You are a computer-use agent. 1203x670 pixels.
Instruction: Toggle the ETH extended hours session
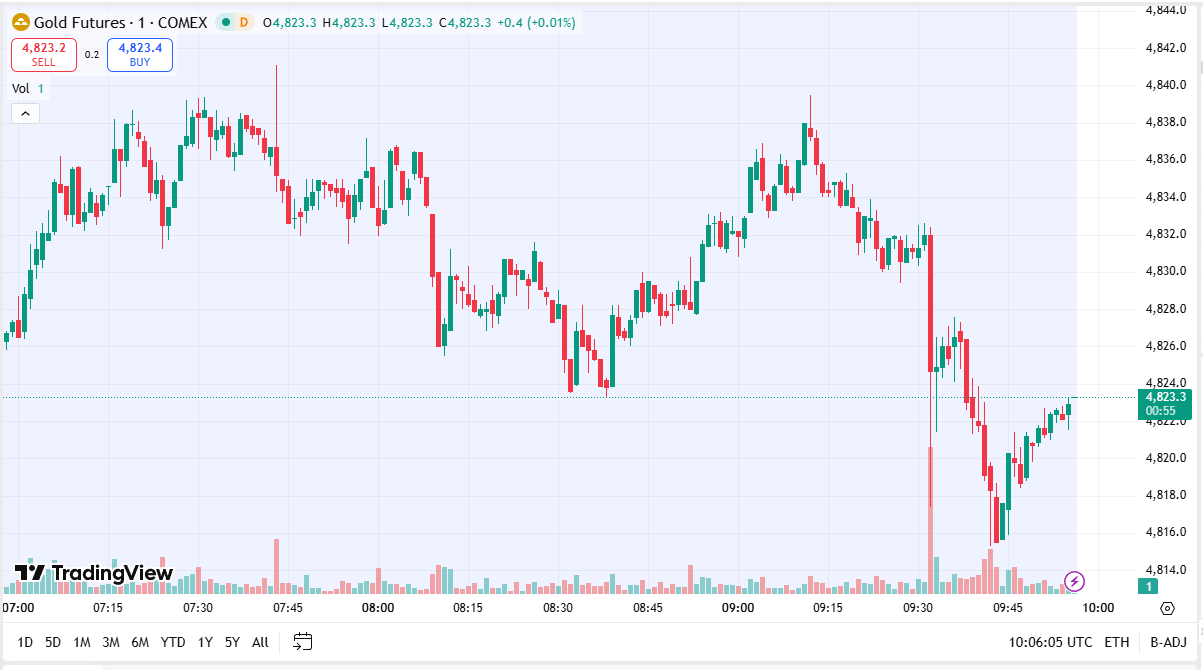point(1116,642)
